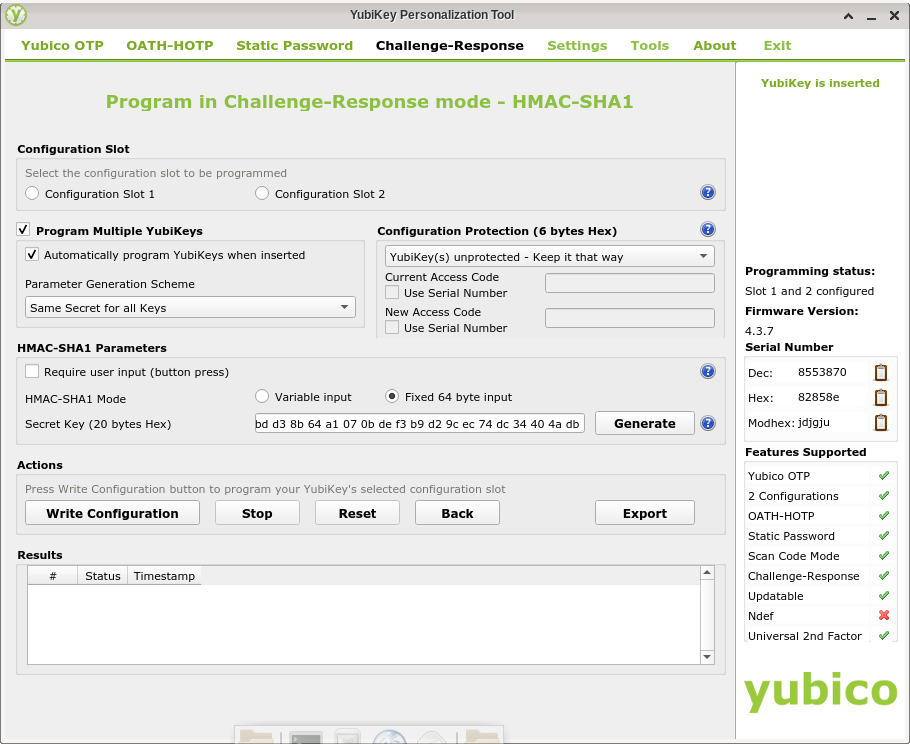The width and height of the screenshot is (910, 744).
Task: Copy the decimal serial number
Action: click(880, 372)
